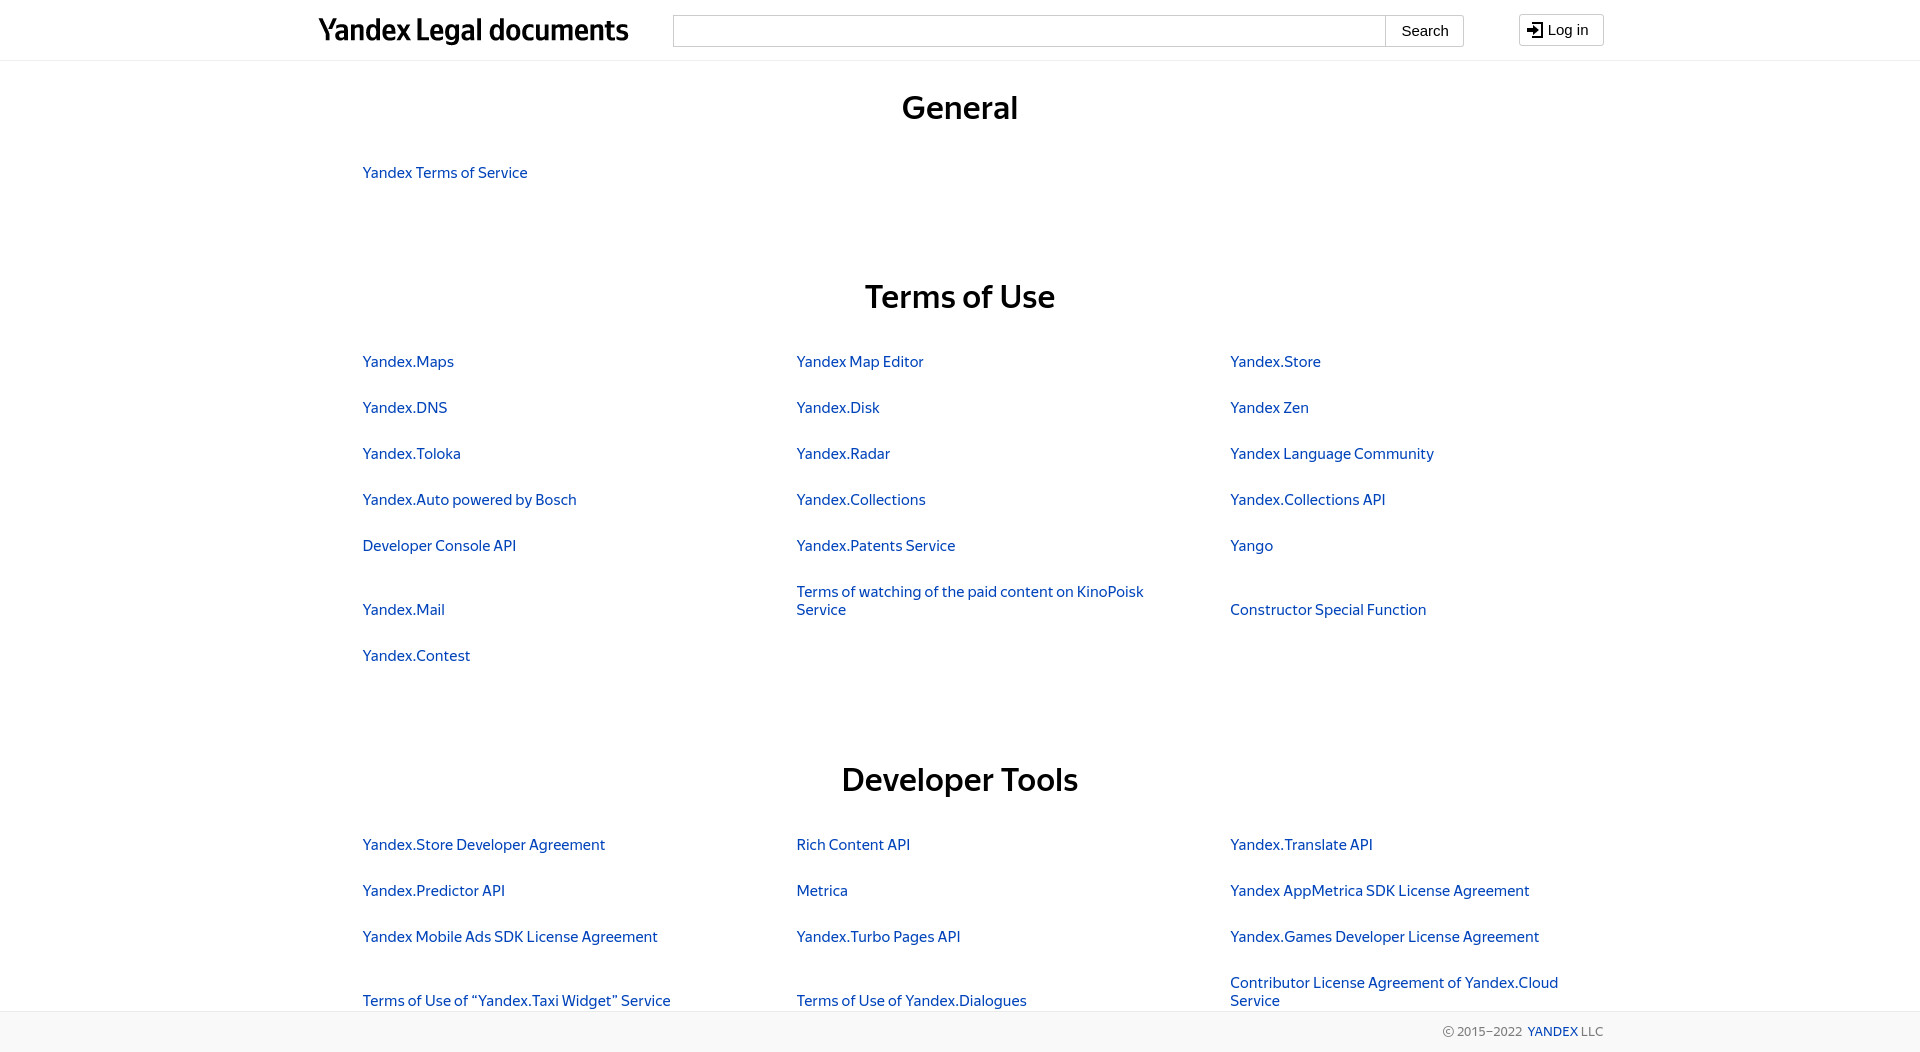Open Yandex.Games Developer License Agreement
1920x1052 pixels.
1384,937
